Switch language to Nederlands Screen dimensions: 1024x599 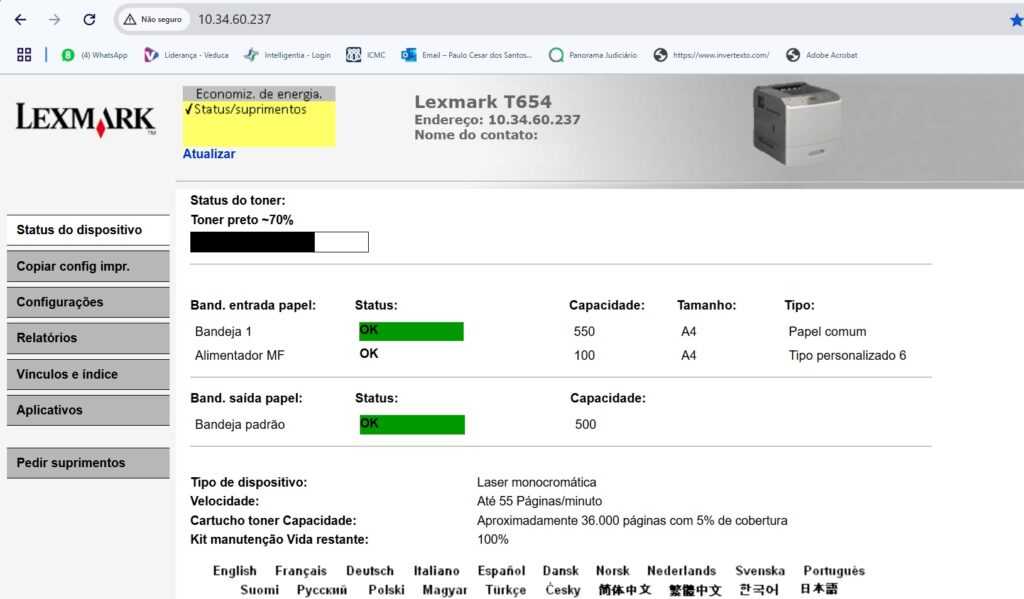click(x=682, y=571)
